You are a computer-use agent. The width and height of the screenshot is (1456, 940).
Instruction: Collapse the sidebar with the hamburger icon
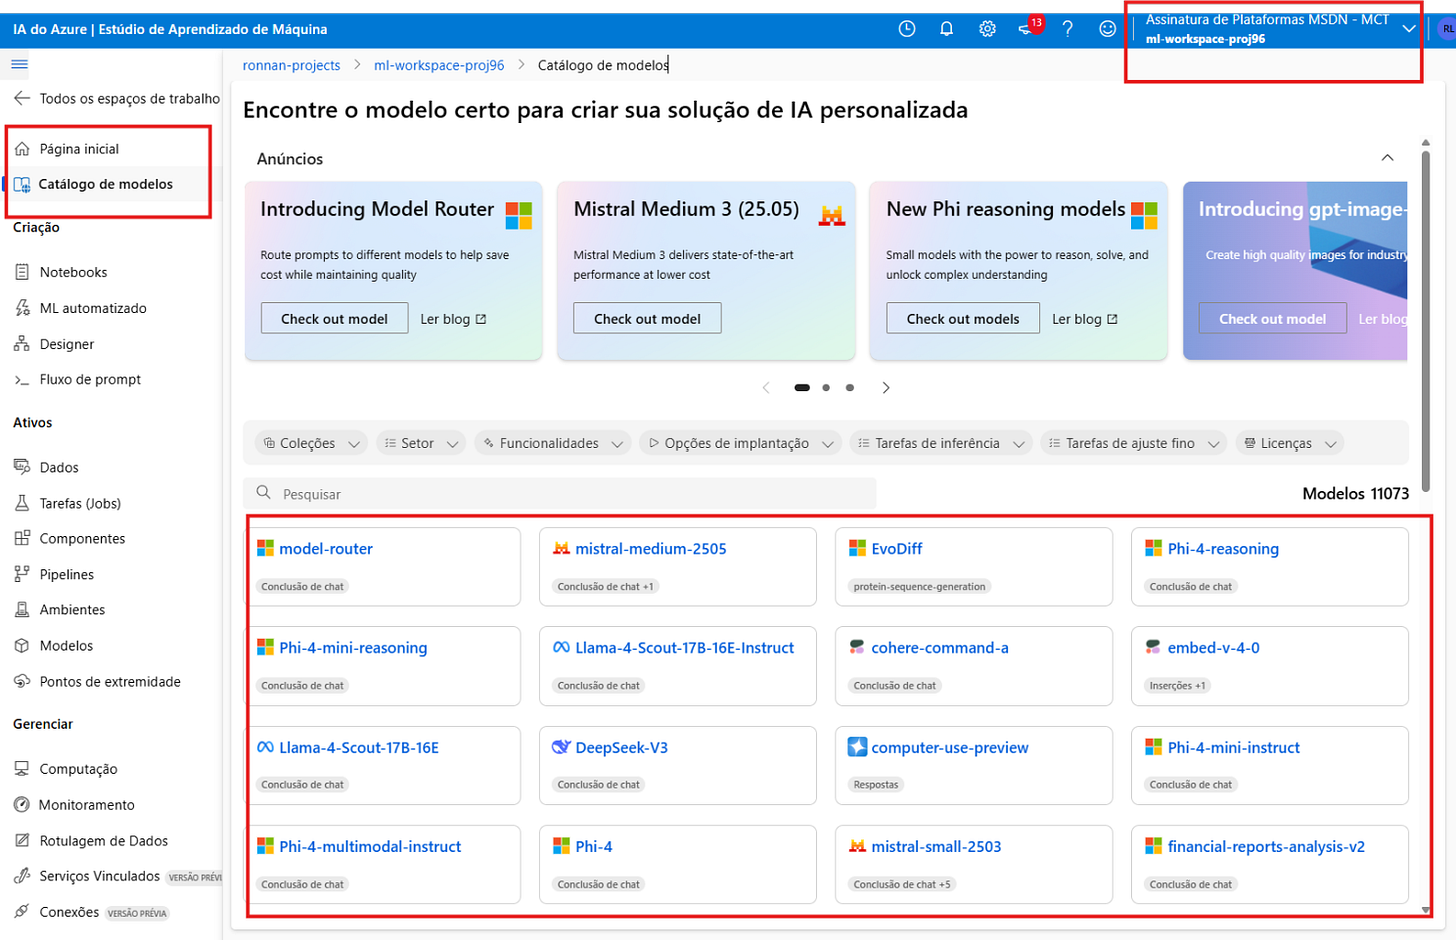click(x=20, y=65)
